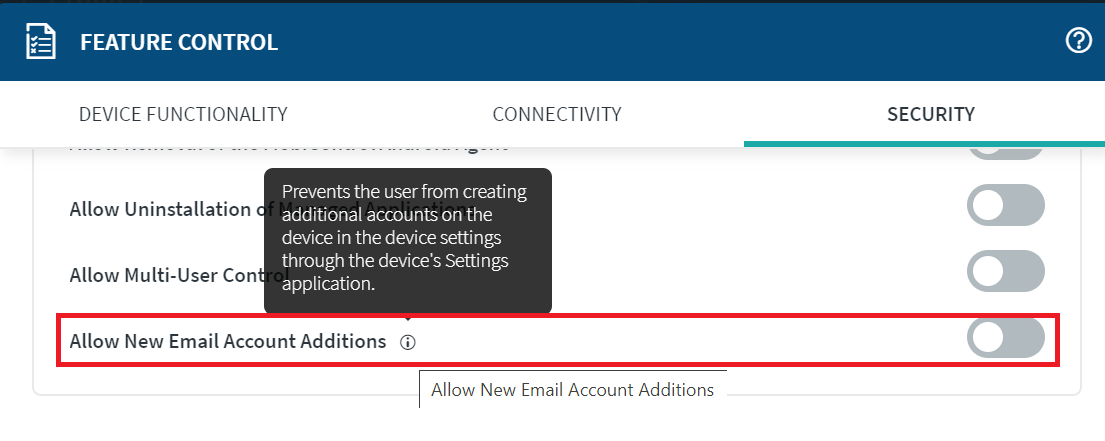Click the Allow New Email Account Additions row label
This screenshot has height=441, width=1105.
coord(228,341)
